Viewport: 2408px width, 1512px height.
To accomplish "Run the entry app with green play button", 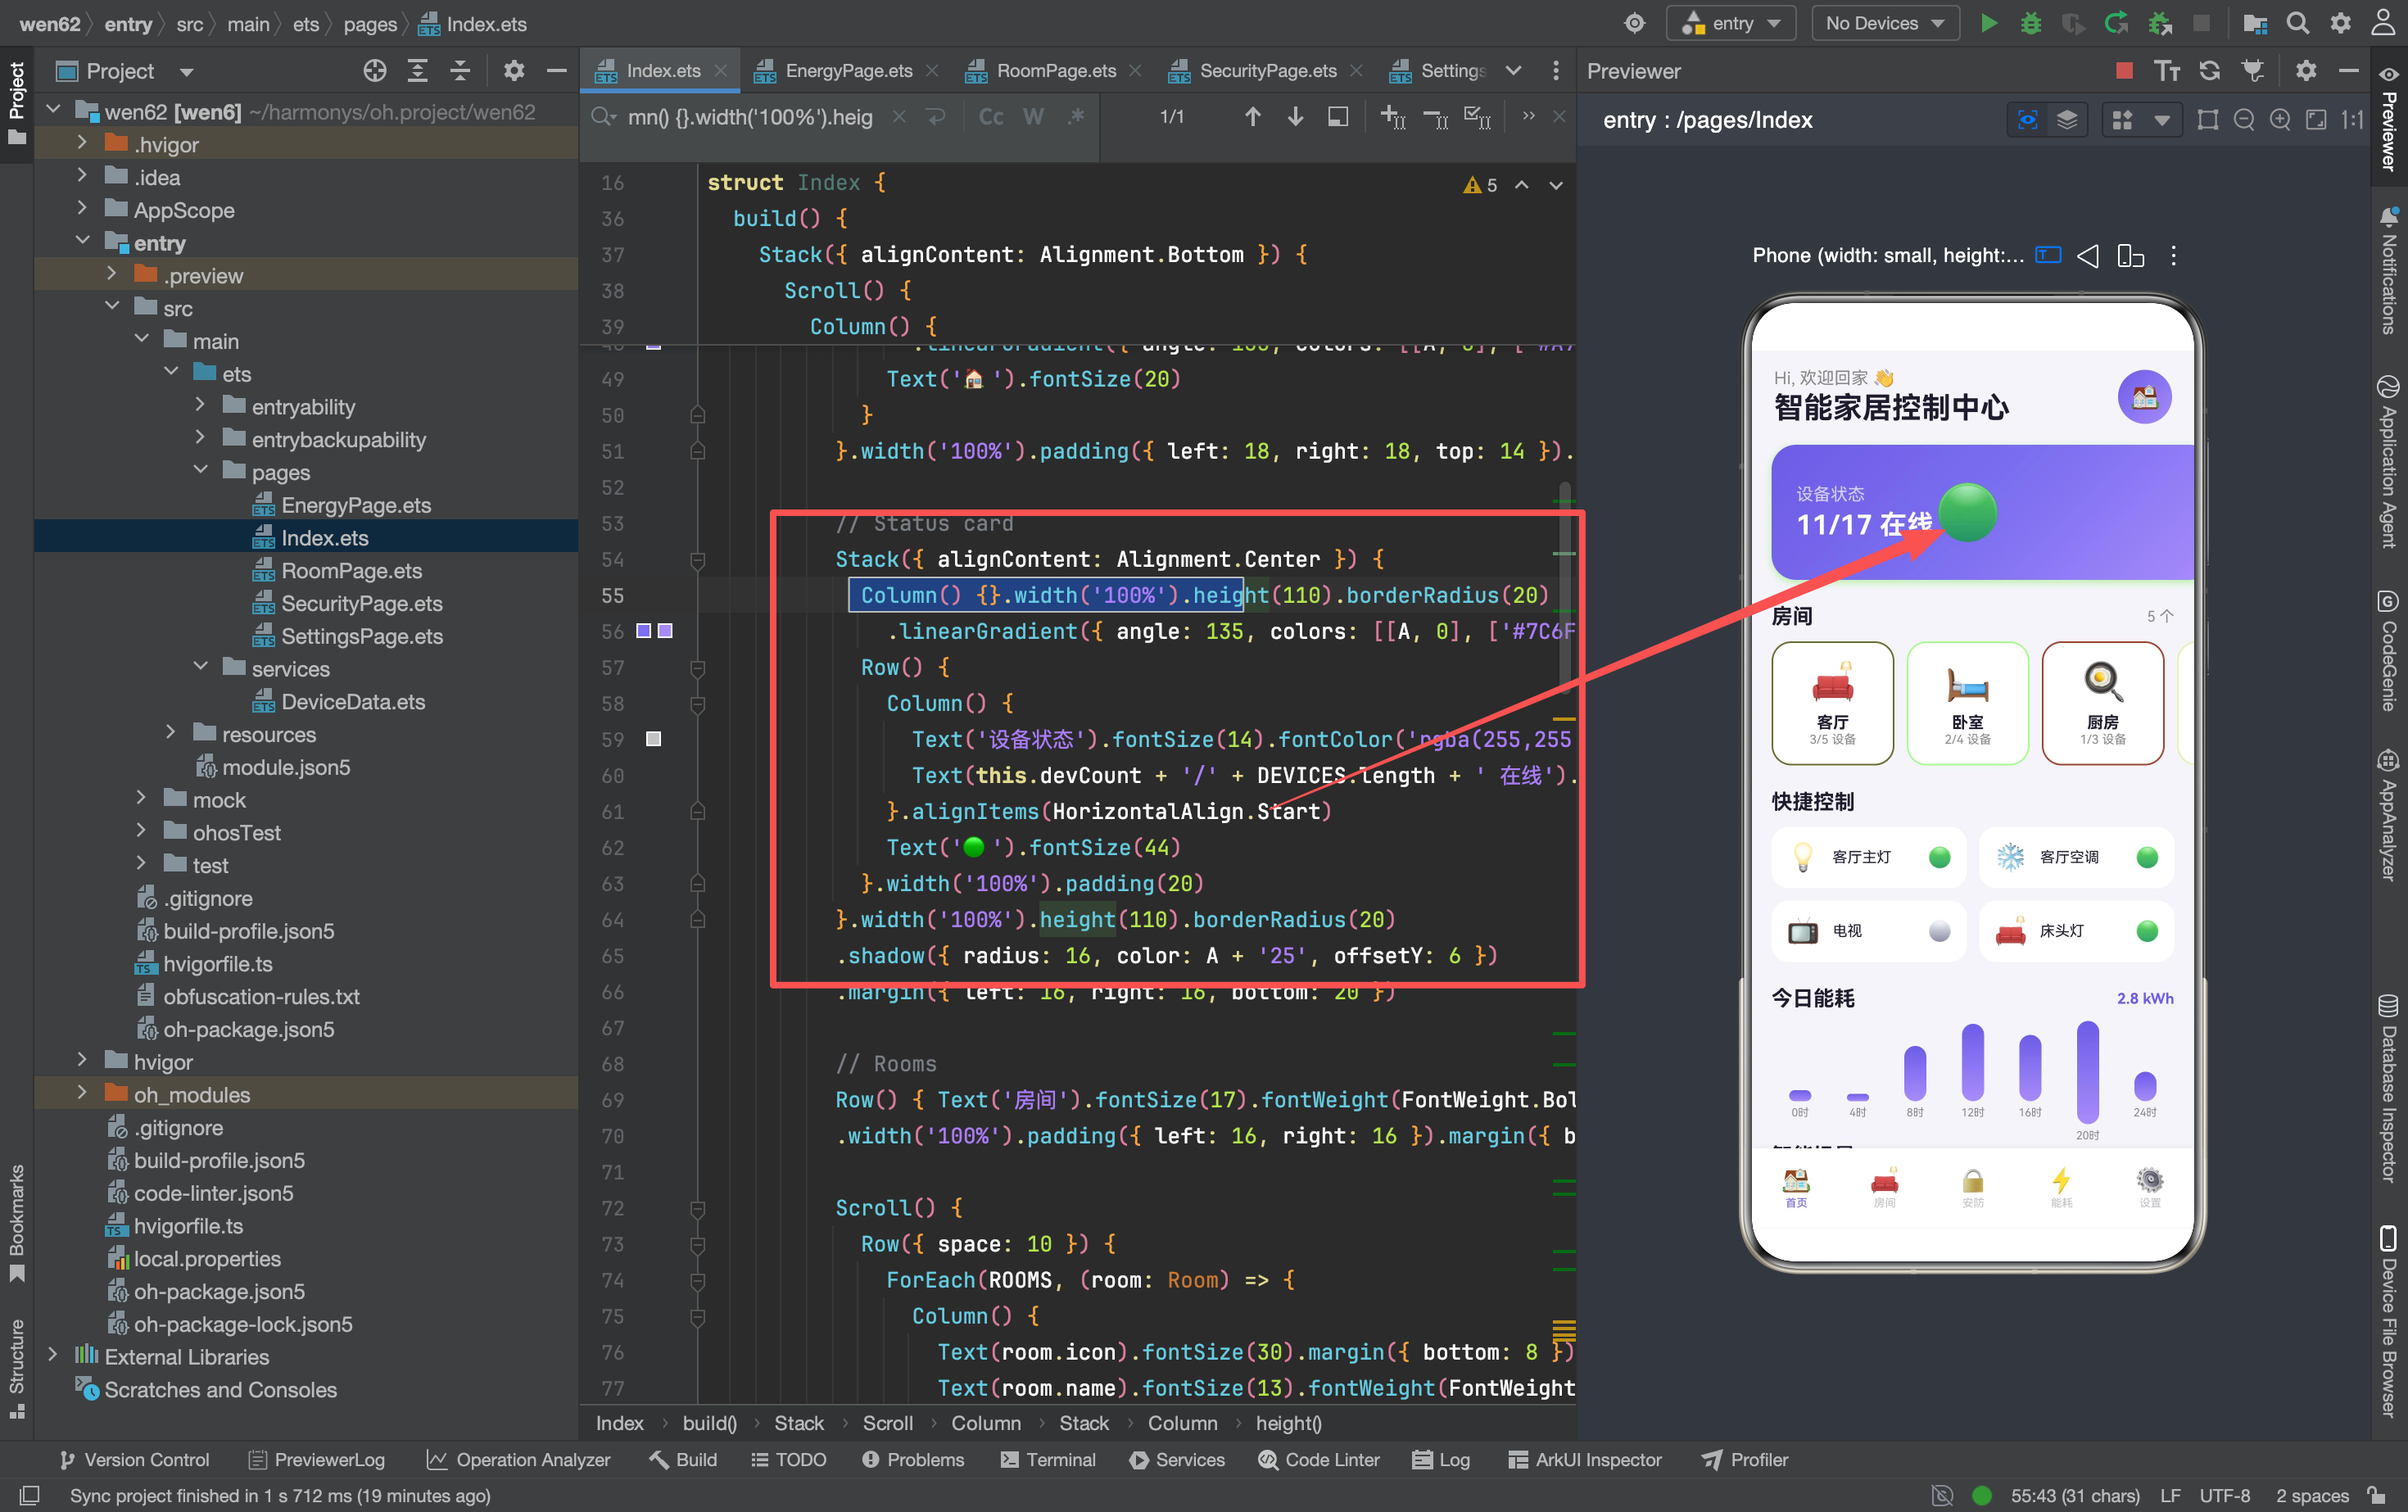I will coord(1989,23).
